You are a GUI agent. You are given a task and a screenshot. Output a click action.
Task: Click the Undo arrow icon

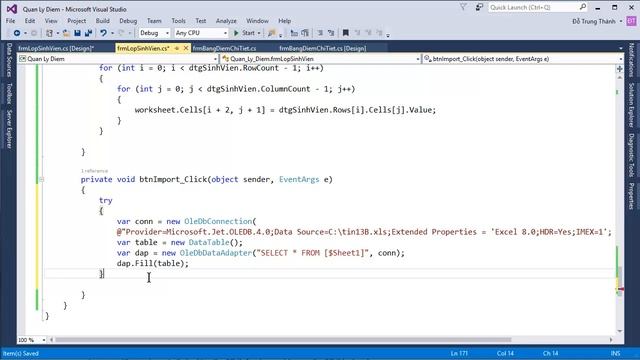[x=104, y=33]
